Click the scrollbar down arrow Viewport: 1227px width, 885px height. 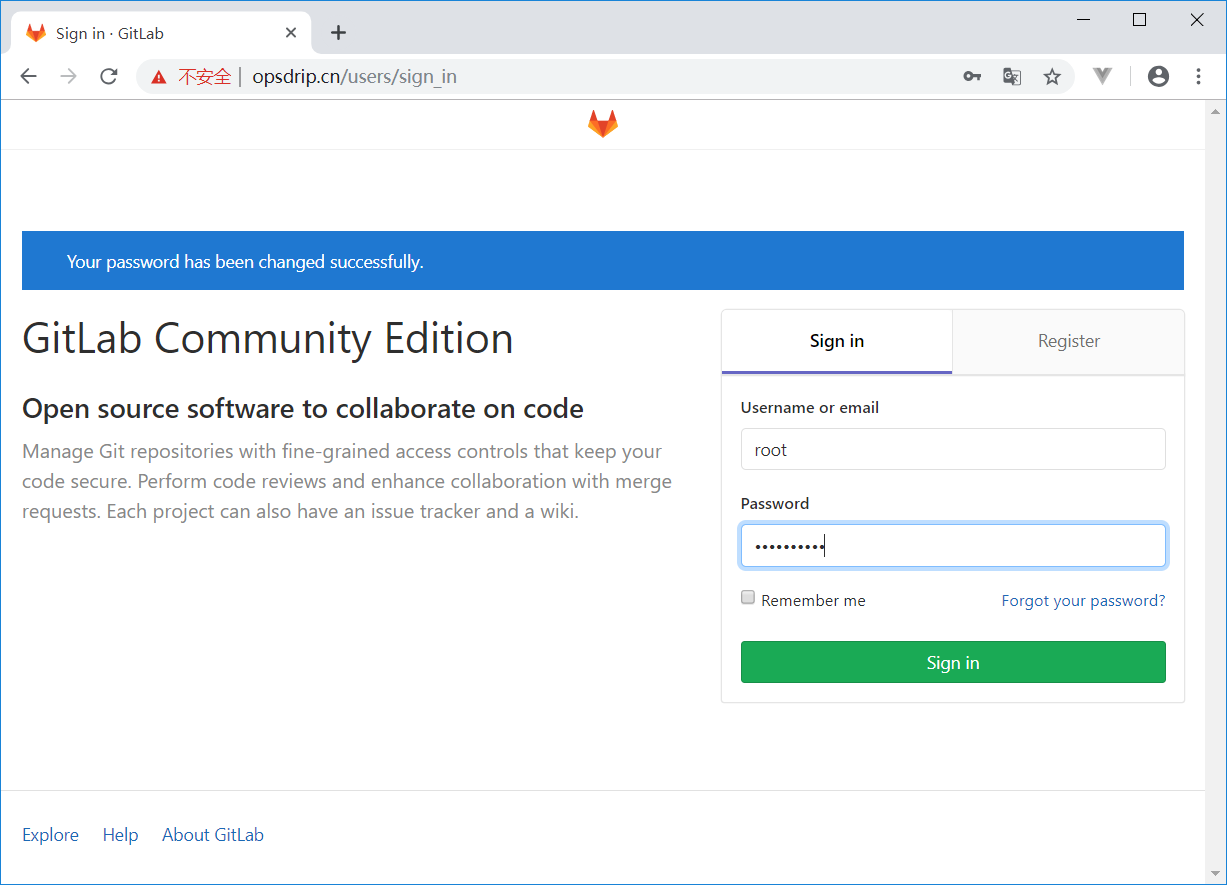point(1216,875)
